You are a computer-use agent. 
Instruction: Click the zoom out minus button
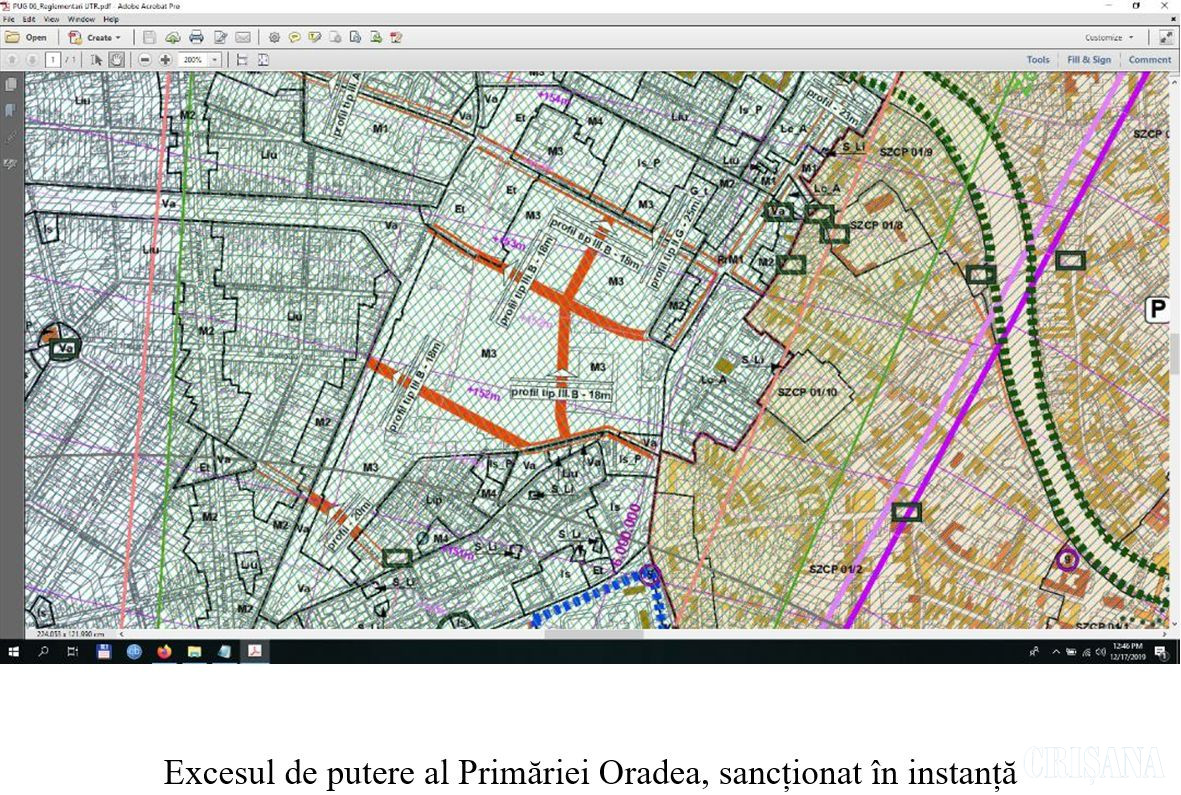[145, 60]
